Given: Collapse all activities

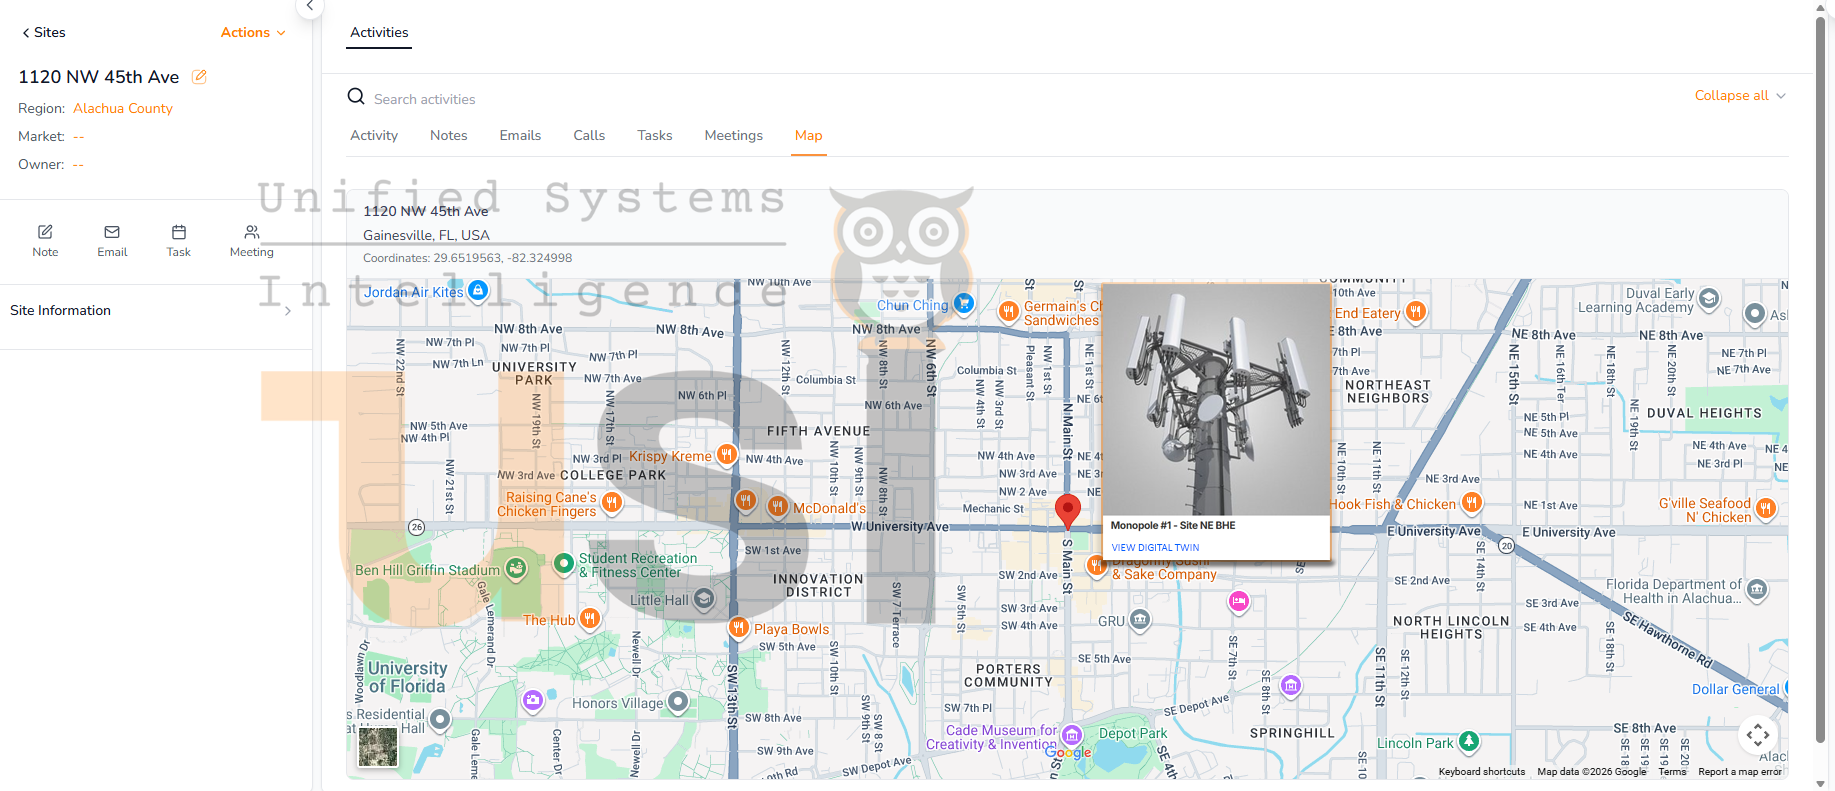Looking at the screenshot, I should (x=1740, y=96).
